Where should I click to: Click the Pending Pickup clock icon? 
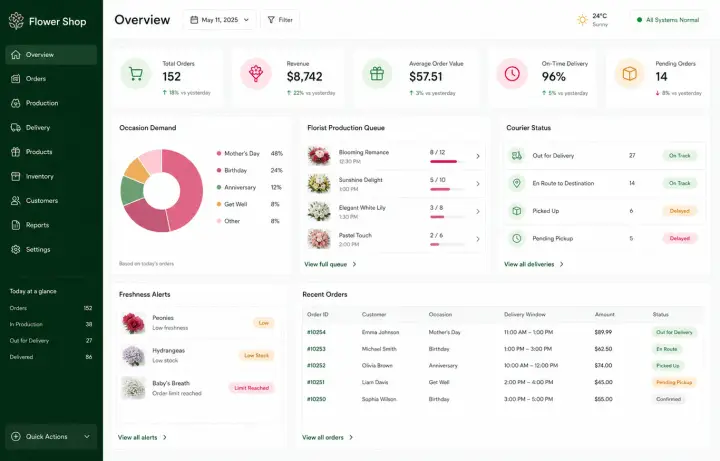517,238
